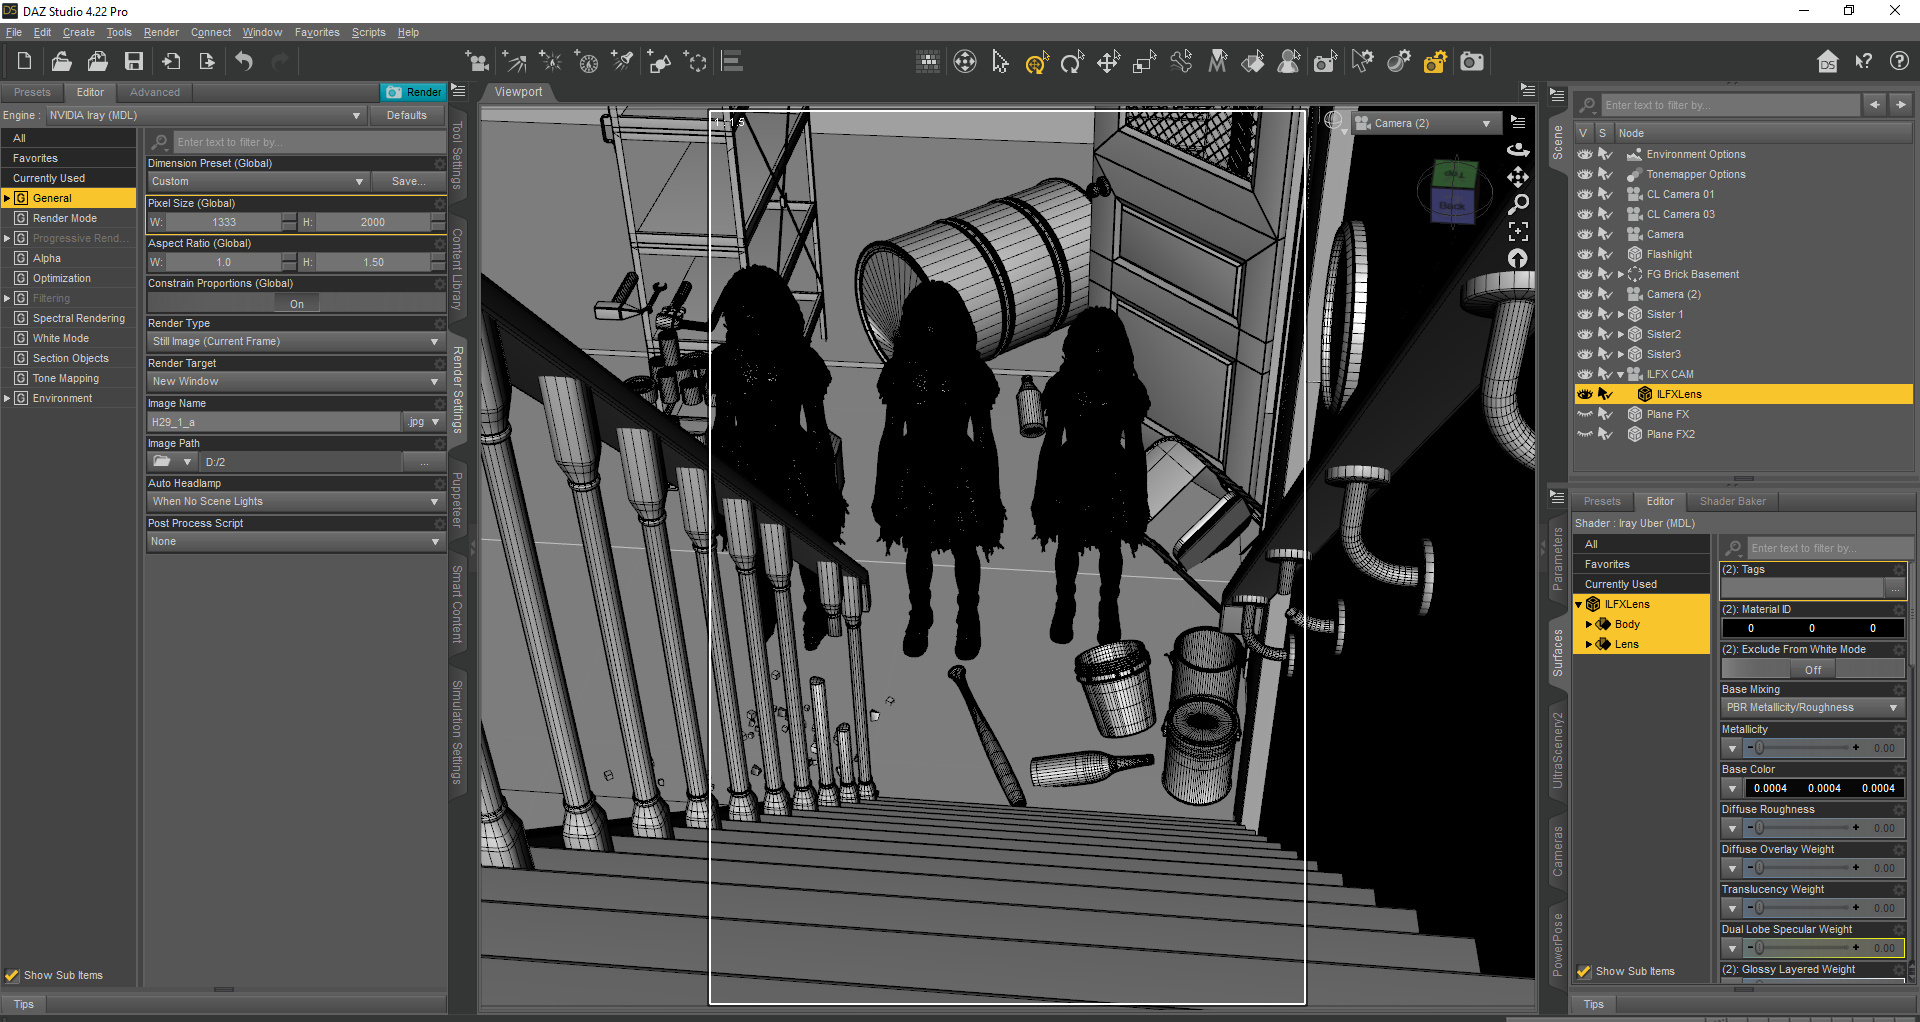Open the Auto Headlamp dropdown

(x=295, y=501)
